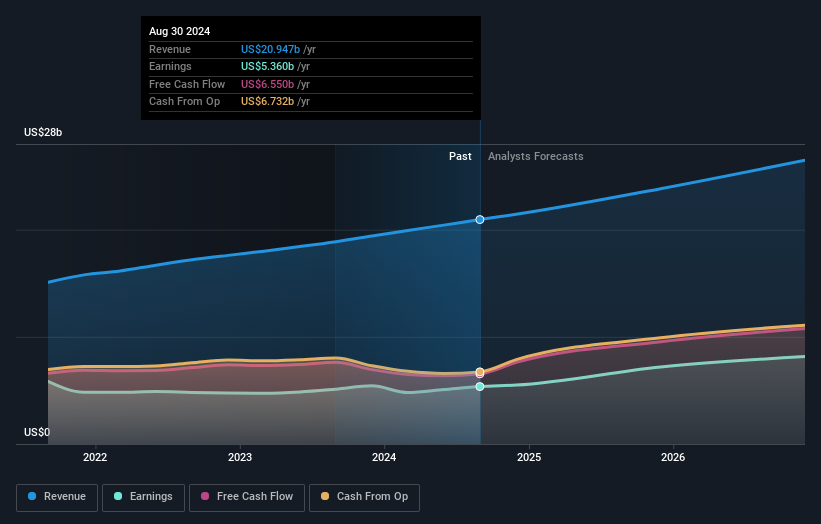Click the US$0 y-axis label
The width and height of the screenshot is (821, 524).
click(37, 432)
